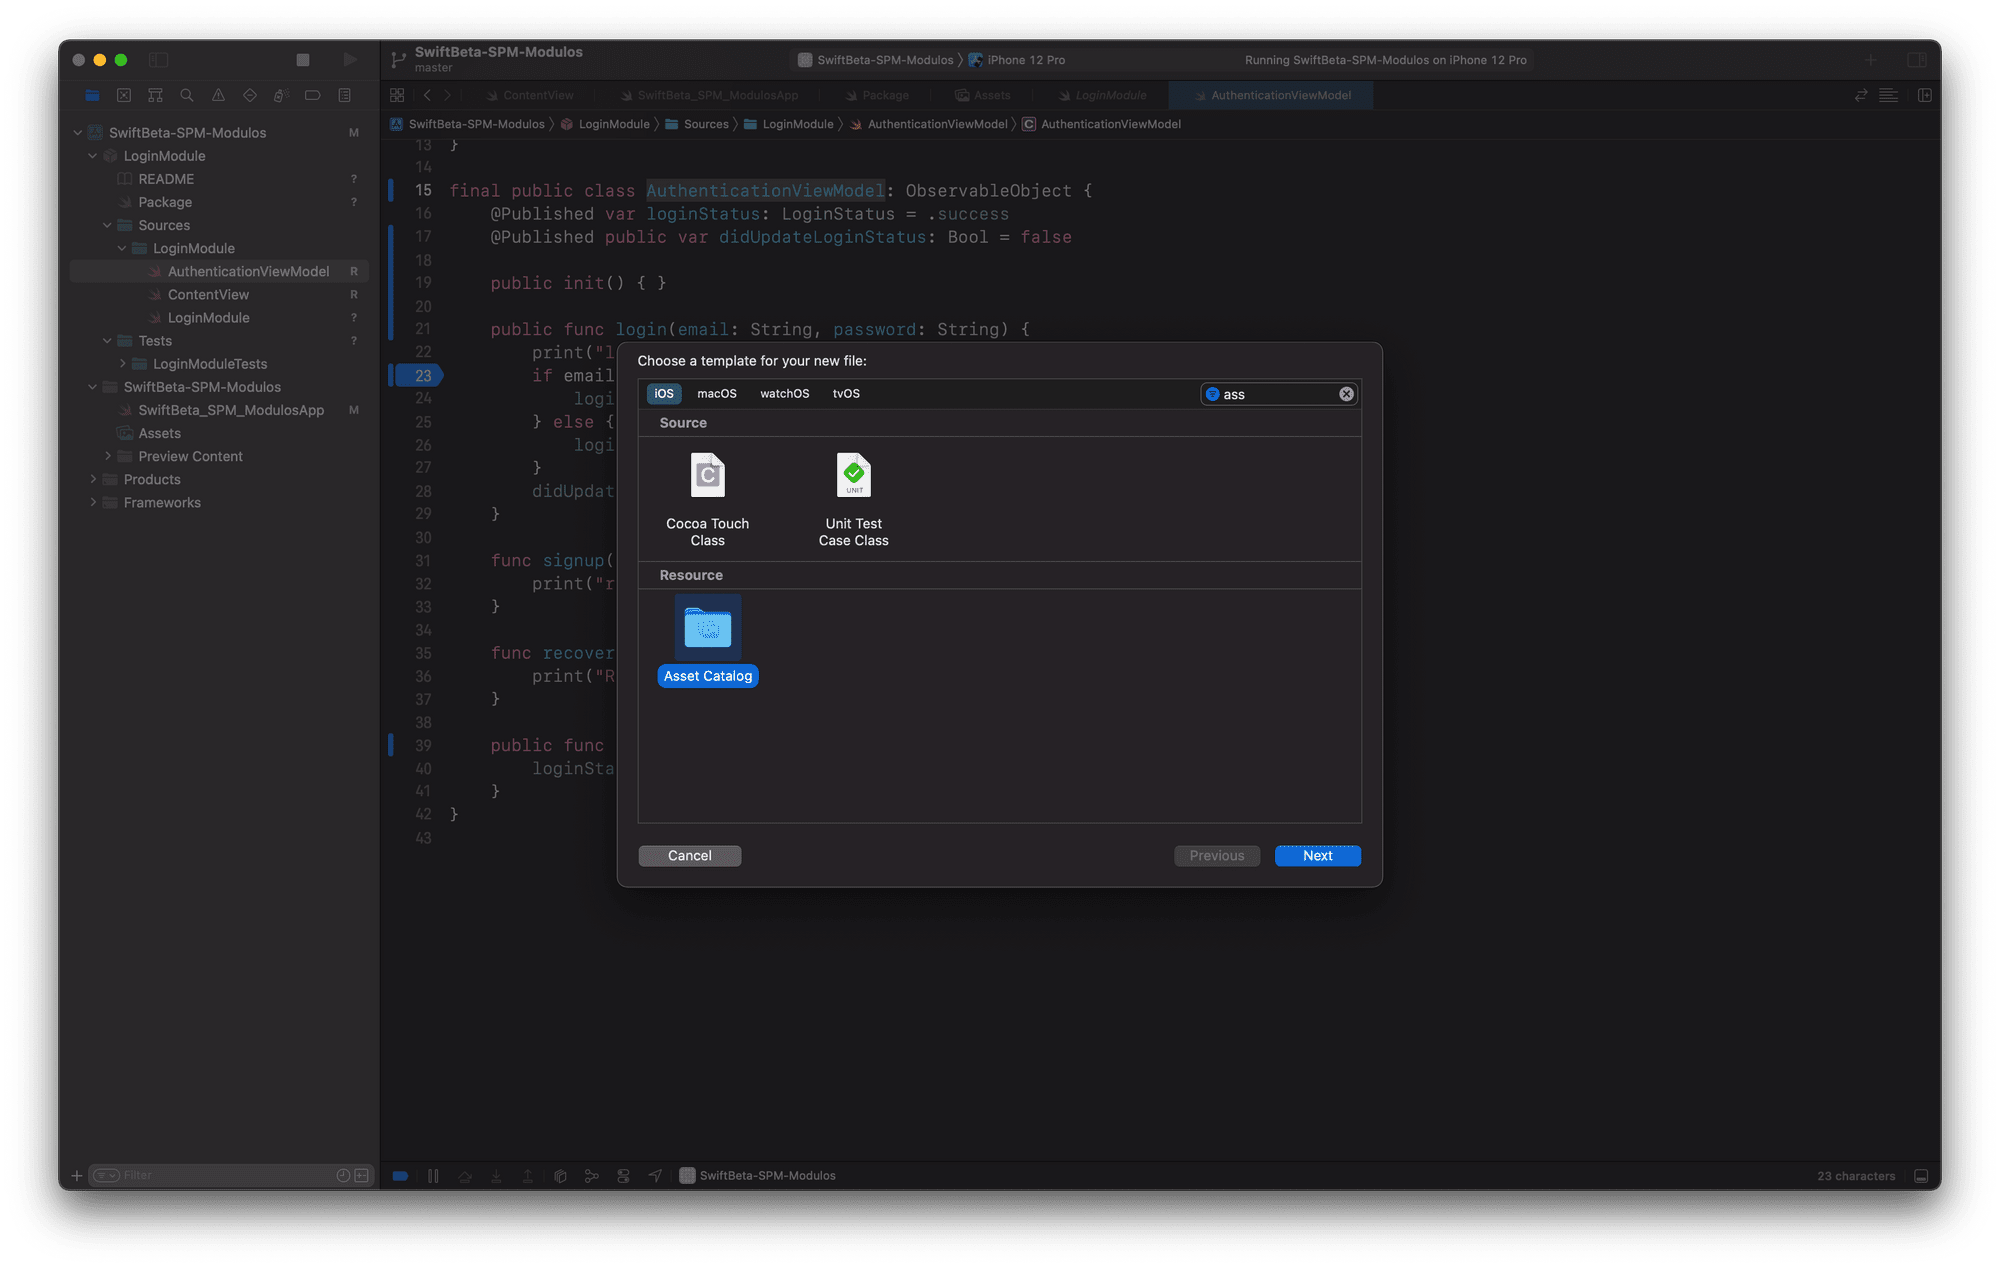Click the add plus button in navigator footer

[x=77, y=1176]
